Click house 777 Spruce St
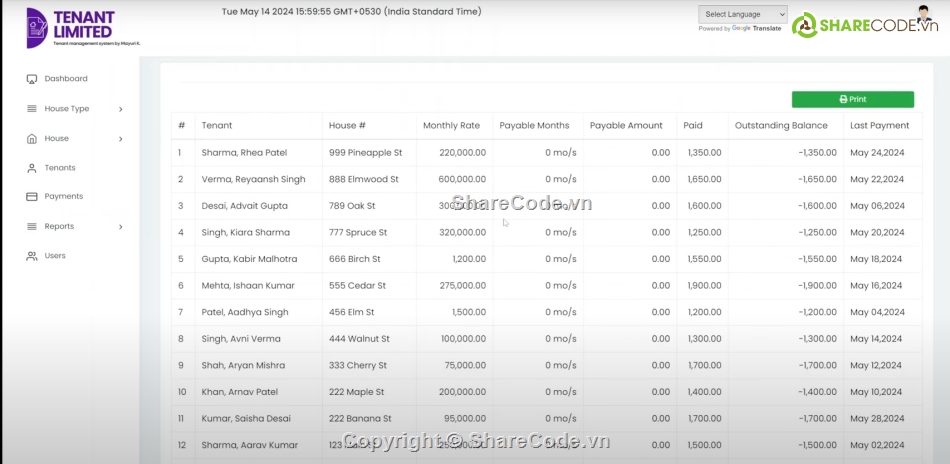Viewport: 950px width, 464px height. 358,233
